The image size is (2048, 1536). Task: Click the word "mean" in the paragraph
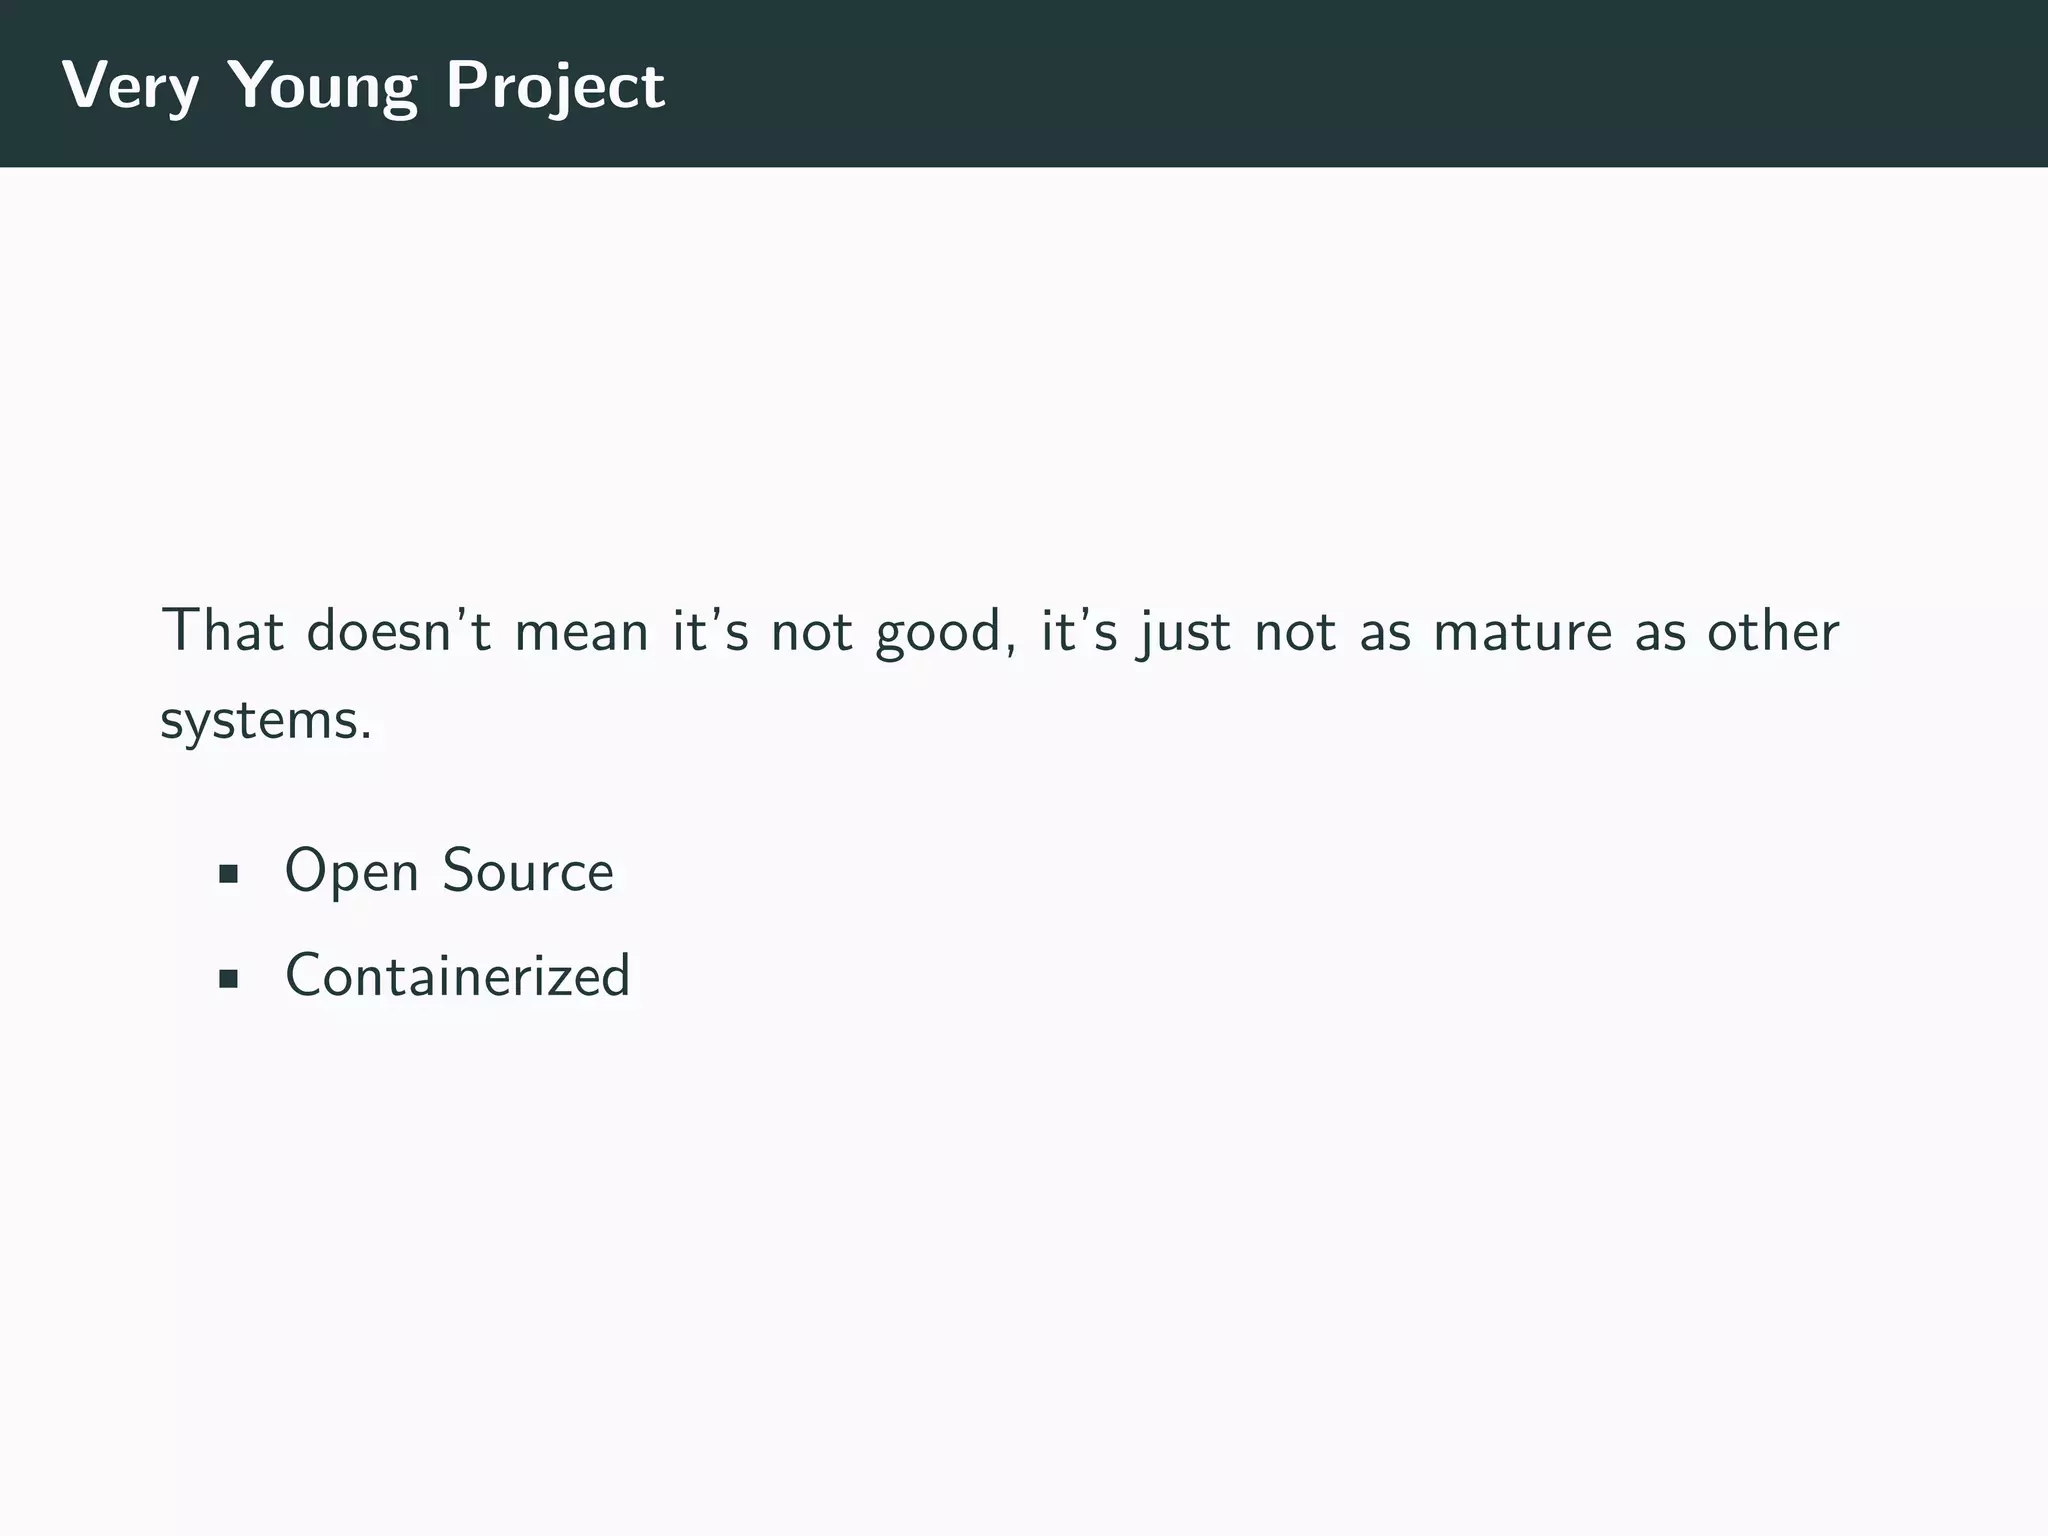click(581, 631)
